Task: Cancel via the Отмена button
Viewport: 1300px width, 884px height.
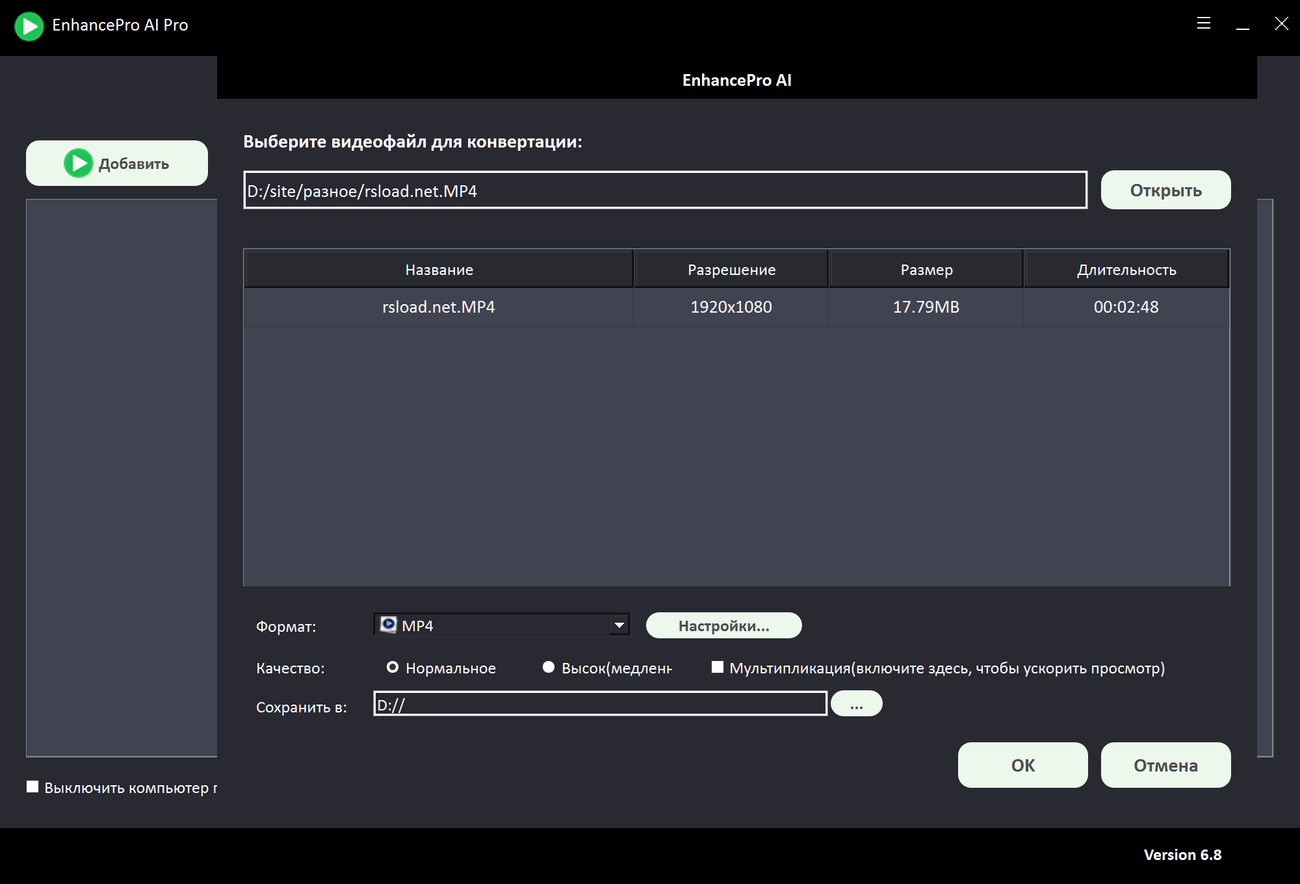Action: [x=1165, y=764]
